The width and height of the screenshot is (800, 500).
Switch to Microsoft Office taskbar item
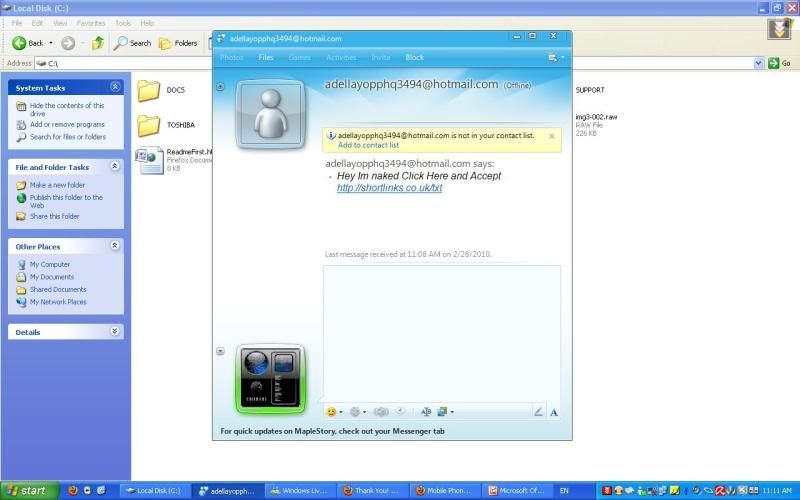pos(517,491)
